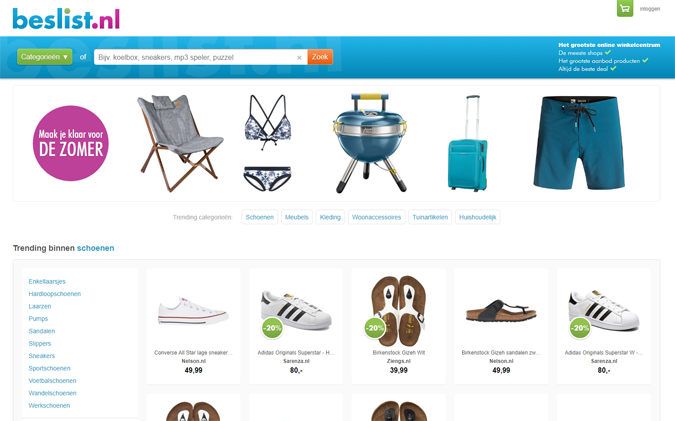Select the turquoise suitcase image

tap(468, 143)
